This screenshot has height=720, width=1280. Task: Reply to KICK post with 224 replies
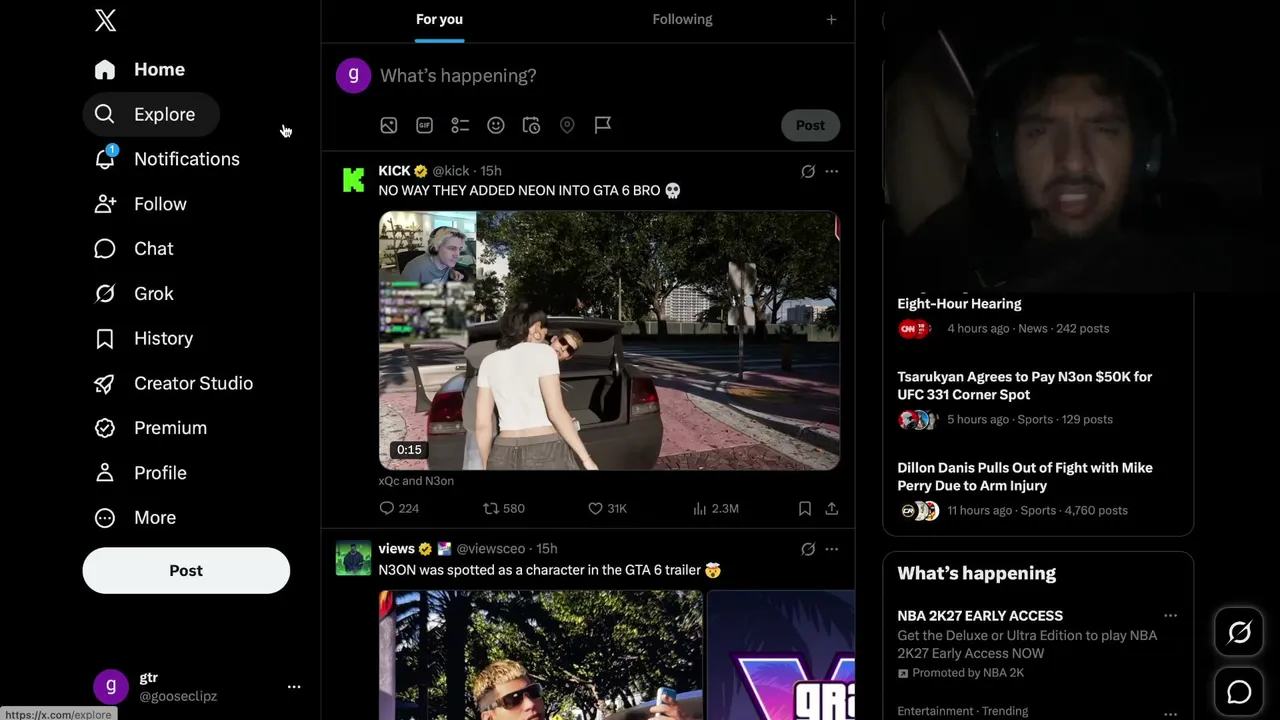398,508
